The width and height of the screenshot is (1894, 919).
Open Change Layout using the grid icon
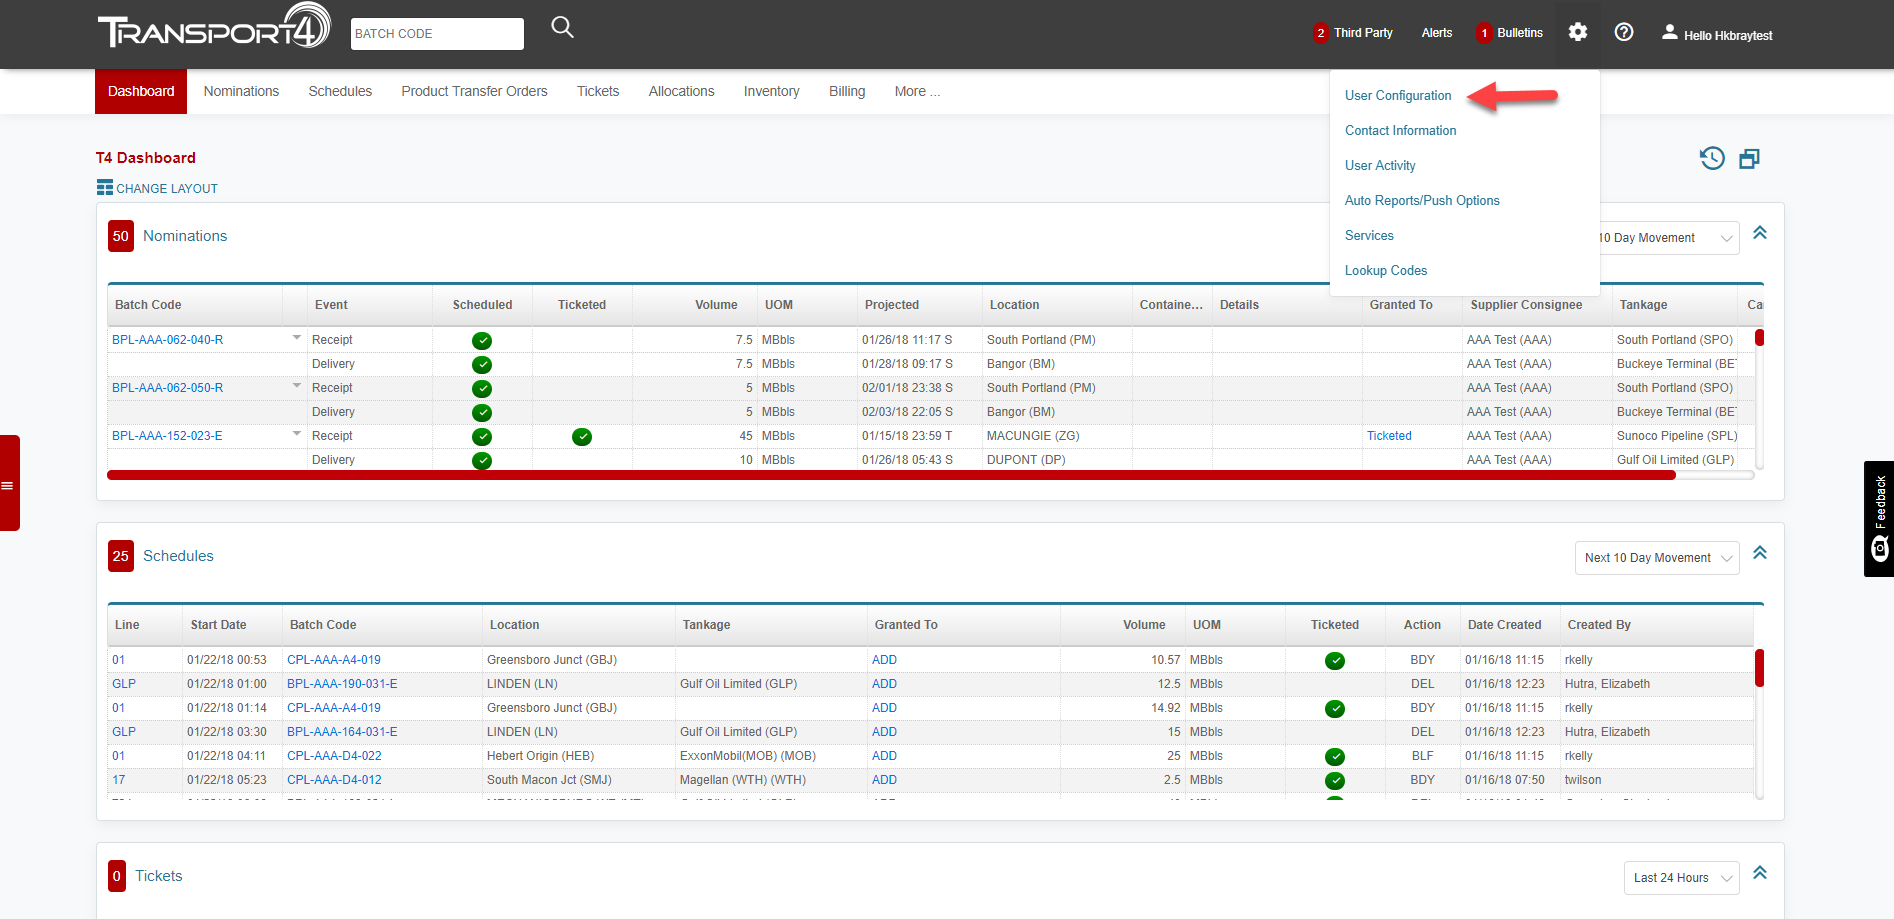104,187
